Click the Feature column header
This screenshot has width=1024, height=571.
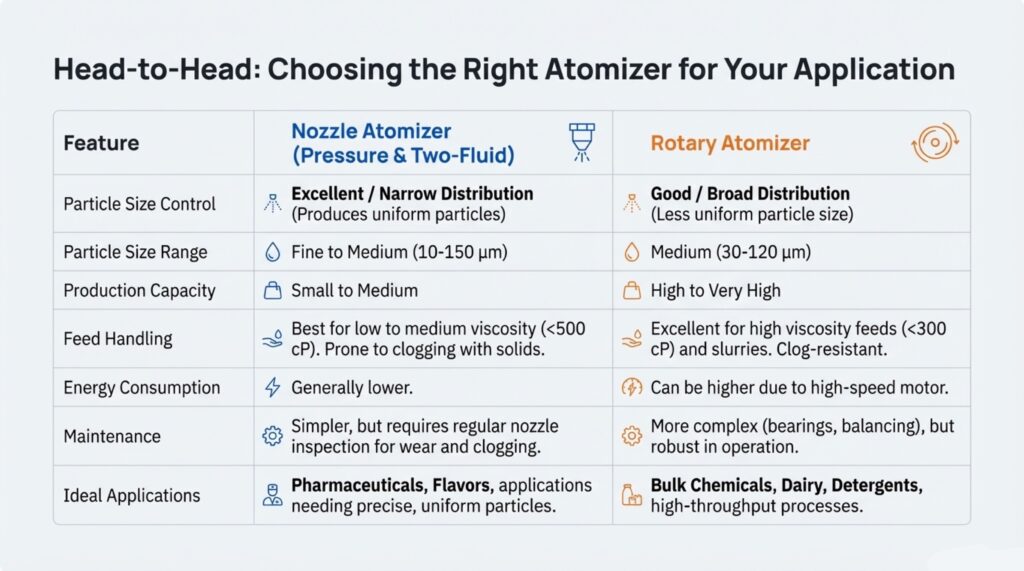[101, 143]
